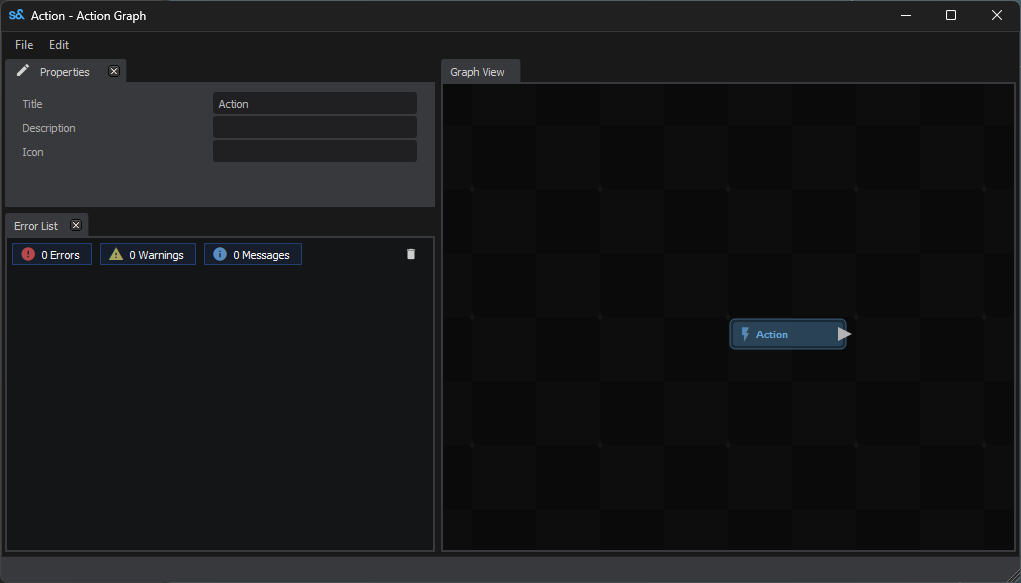Close the Error List tab
Viewport: 1021px width, 583px height.
click(x=75, y=224)
